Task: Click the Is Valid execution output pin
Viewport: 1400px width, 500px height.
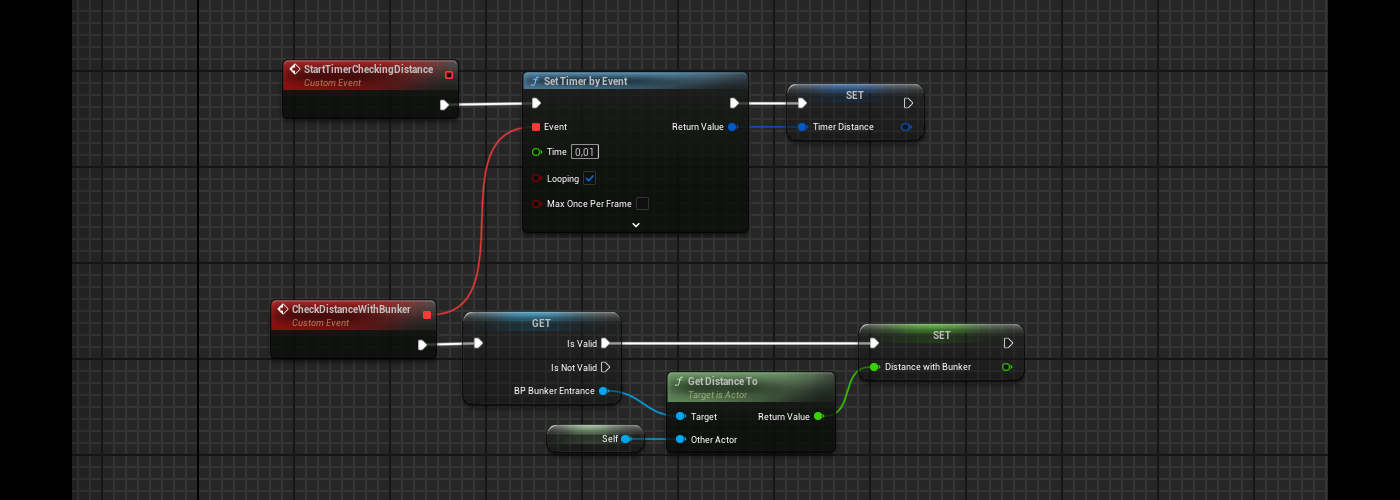Action: pyautogui.click(x=605, y=343)
